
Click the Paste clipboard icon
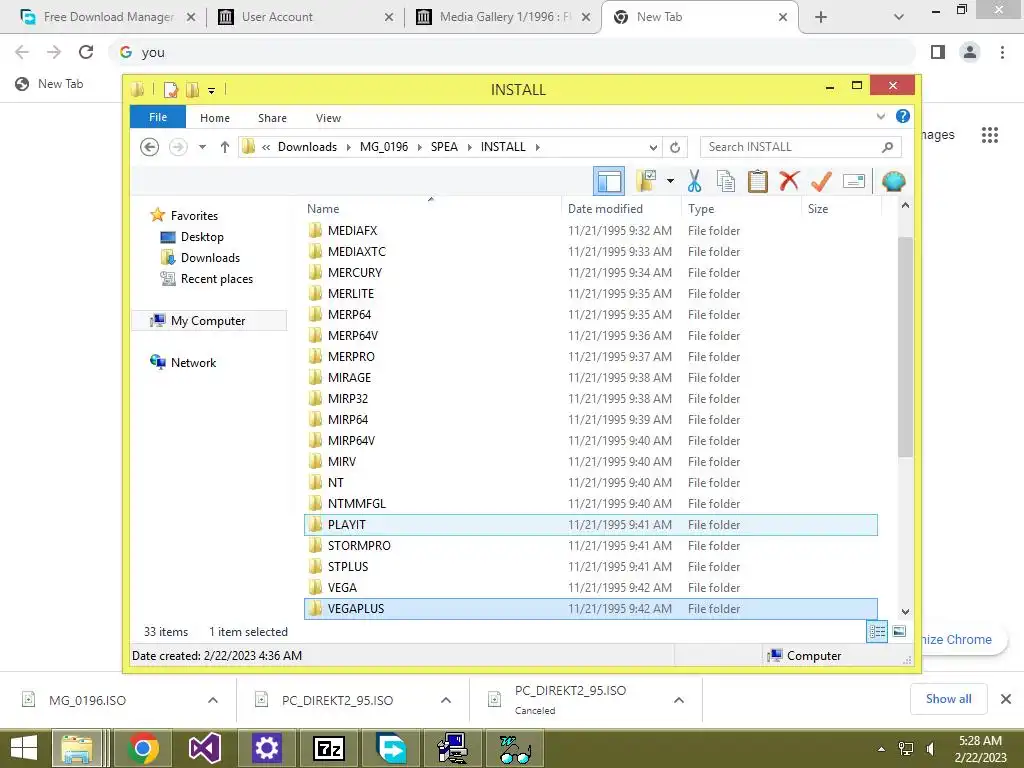pos(758,181)
